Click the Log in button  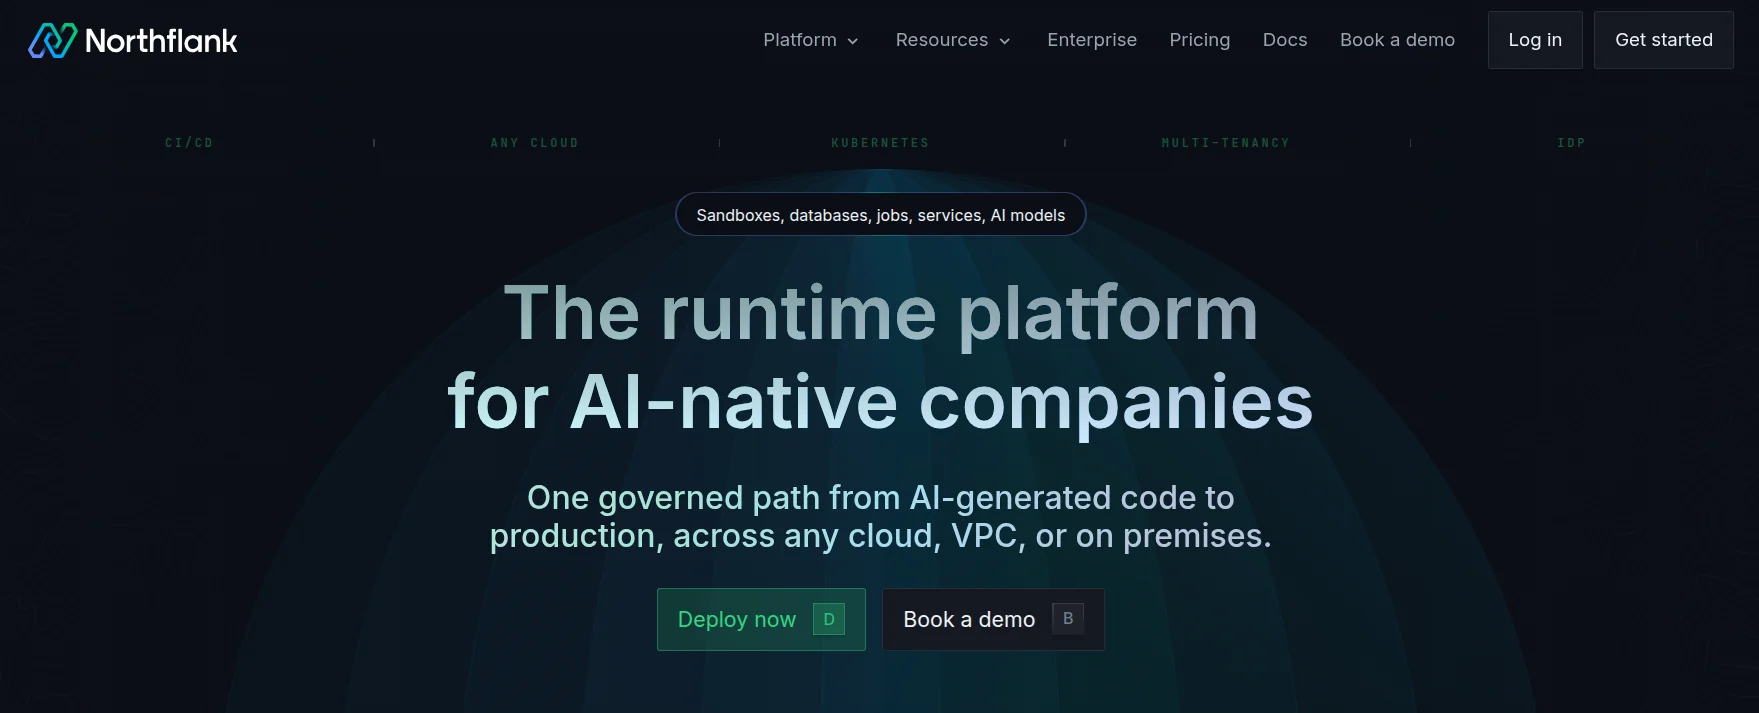point(1535,40)
